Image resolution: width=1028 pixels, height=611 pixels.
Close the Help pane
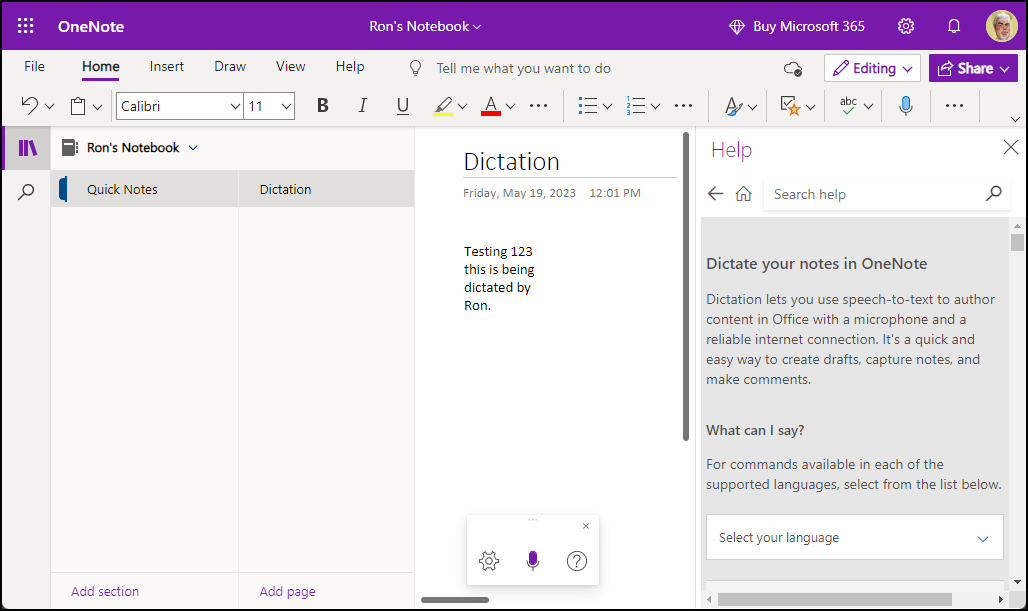point(1010,148)
